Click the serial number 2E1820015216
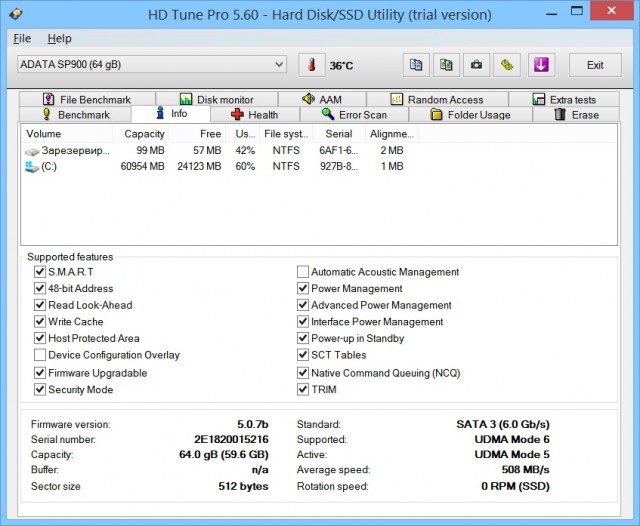Viewport: 640px width, 526px height. (x=231, y=439)
